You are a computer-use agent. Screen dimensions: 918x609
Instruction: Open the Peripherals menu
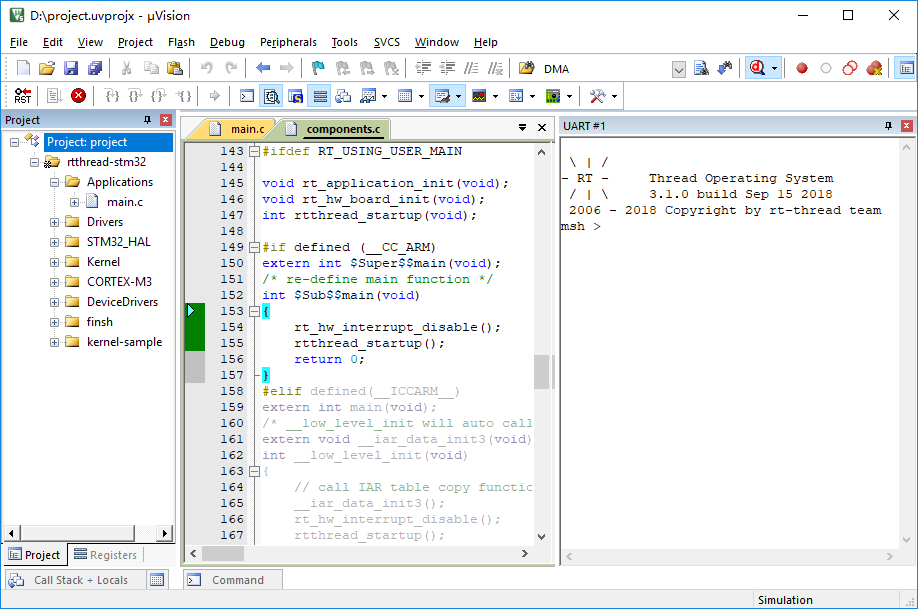288,42
